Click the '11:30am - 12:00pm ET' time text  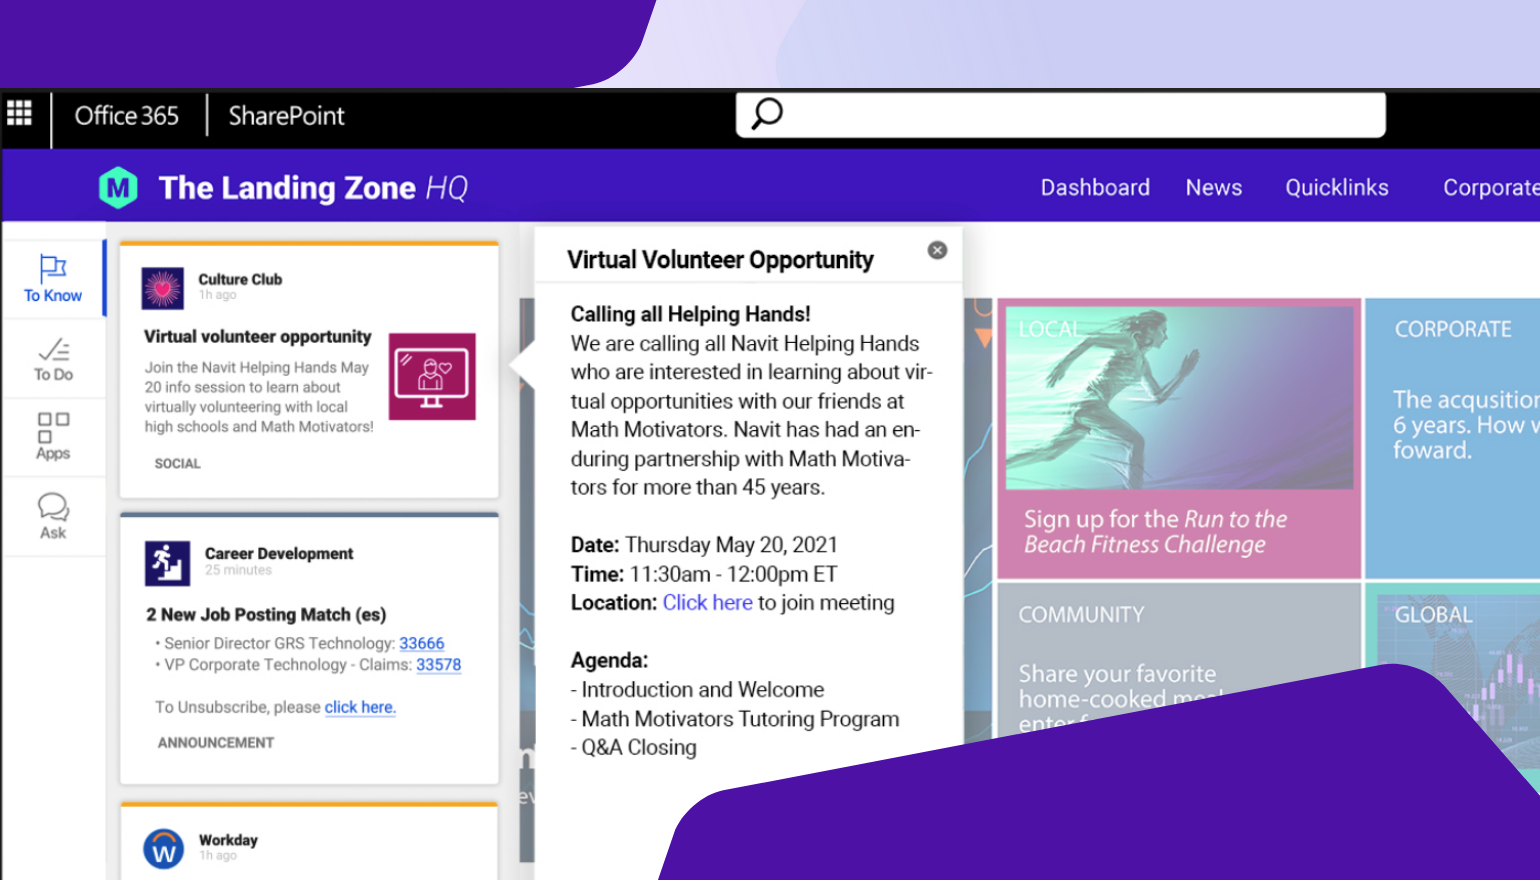coord(733,574)
